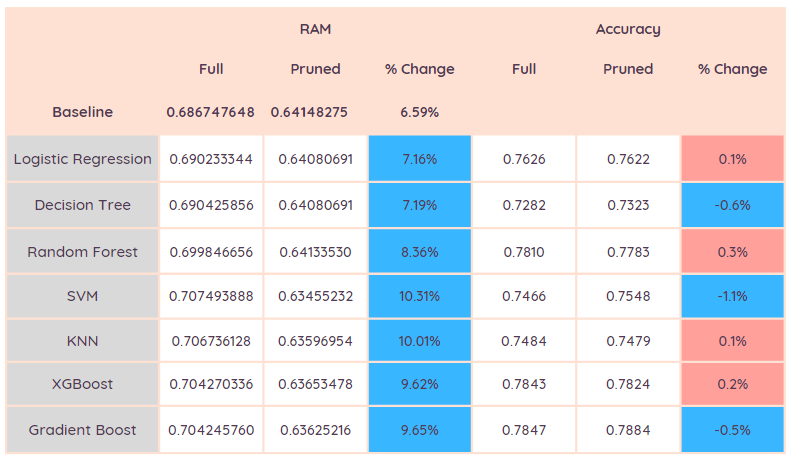Select the SVM row label cell
The height and width of the screenshot is (459, 789).
click(82, 297)
